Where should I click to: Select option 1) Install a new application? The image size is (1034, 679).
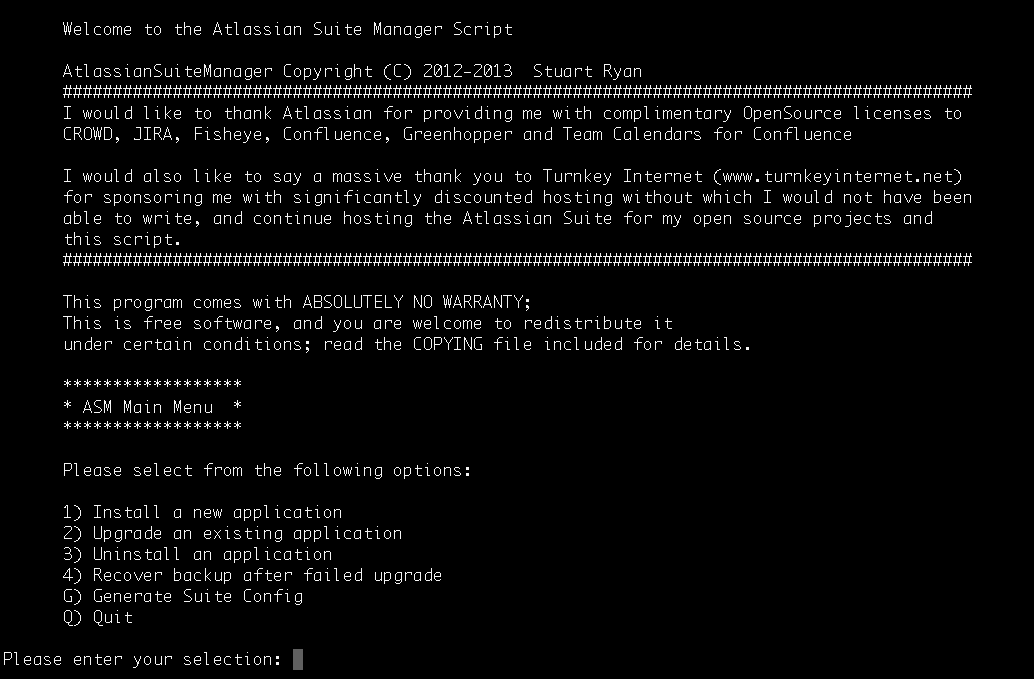coord(202,513)
